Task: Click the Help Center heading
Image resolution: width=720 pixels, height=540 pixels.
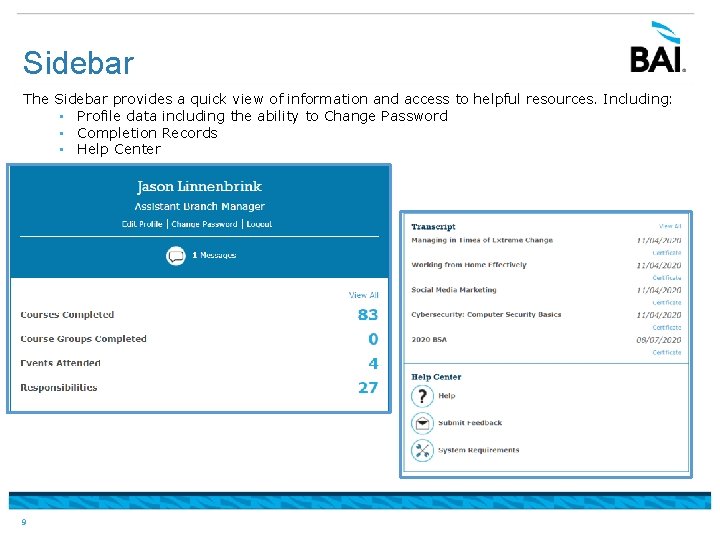Action: click(436, 377)
